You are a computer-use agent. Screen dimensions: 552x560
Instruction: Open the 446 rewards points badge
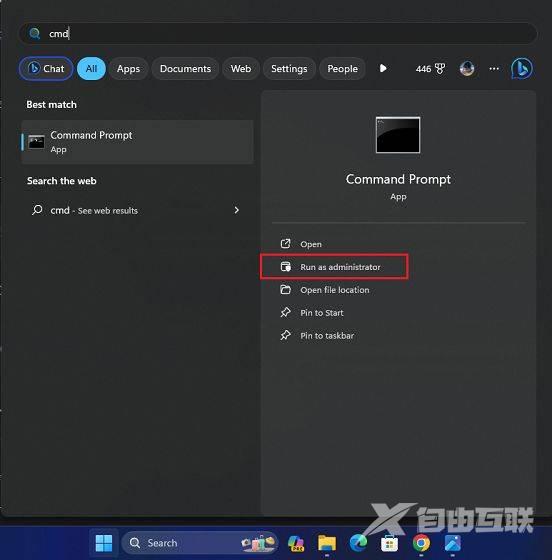430,69
